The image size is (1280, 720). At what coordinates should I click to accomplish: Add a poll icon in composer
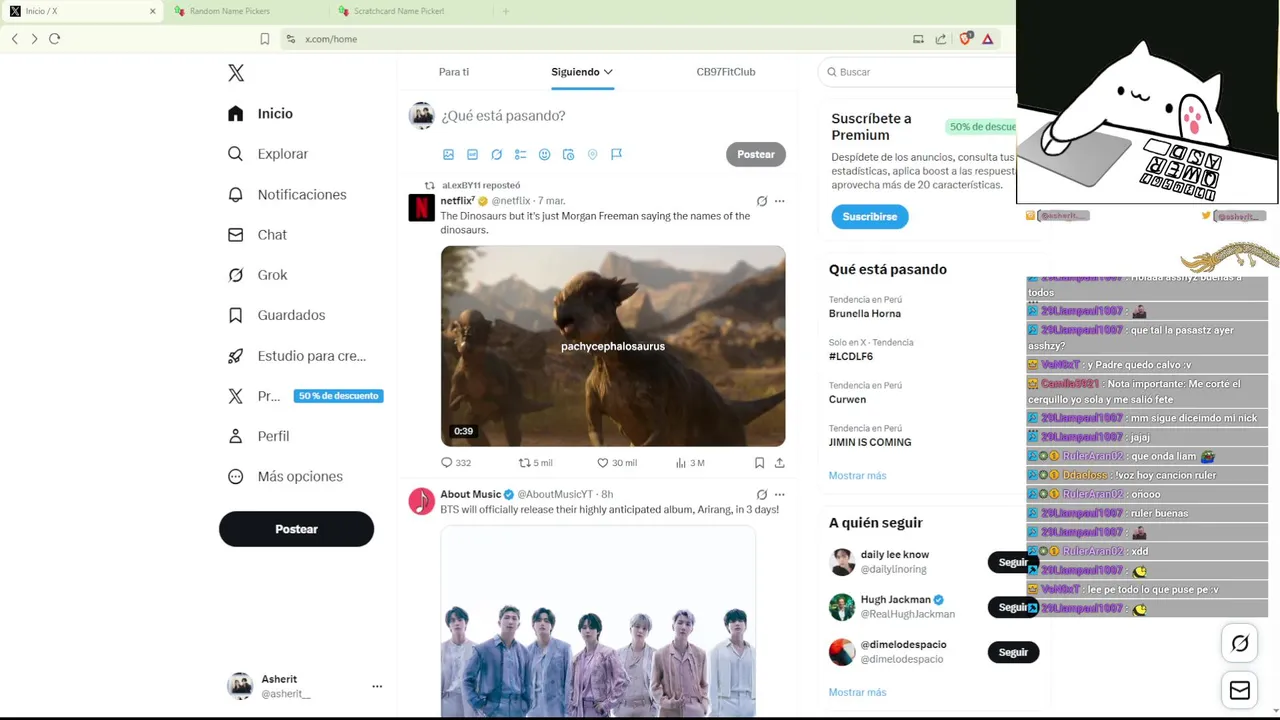520,154
